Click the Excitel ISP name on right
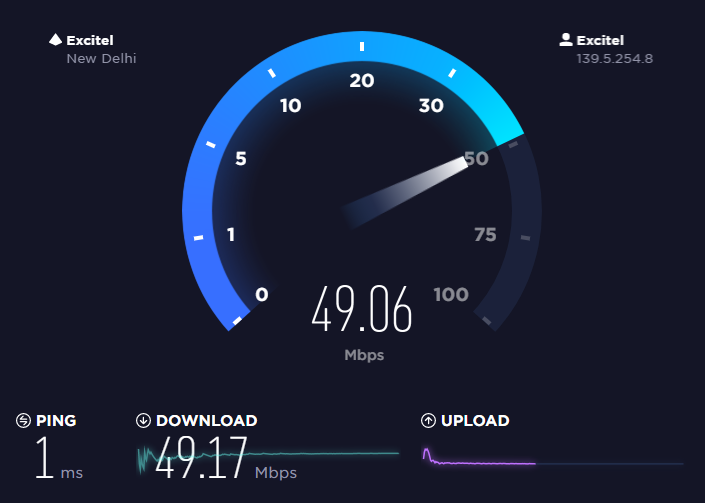The image size is (705, 503). pyautogui.click(x=600, y=40)
